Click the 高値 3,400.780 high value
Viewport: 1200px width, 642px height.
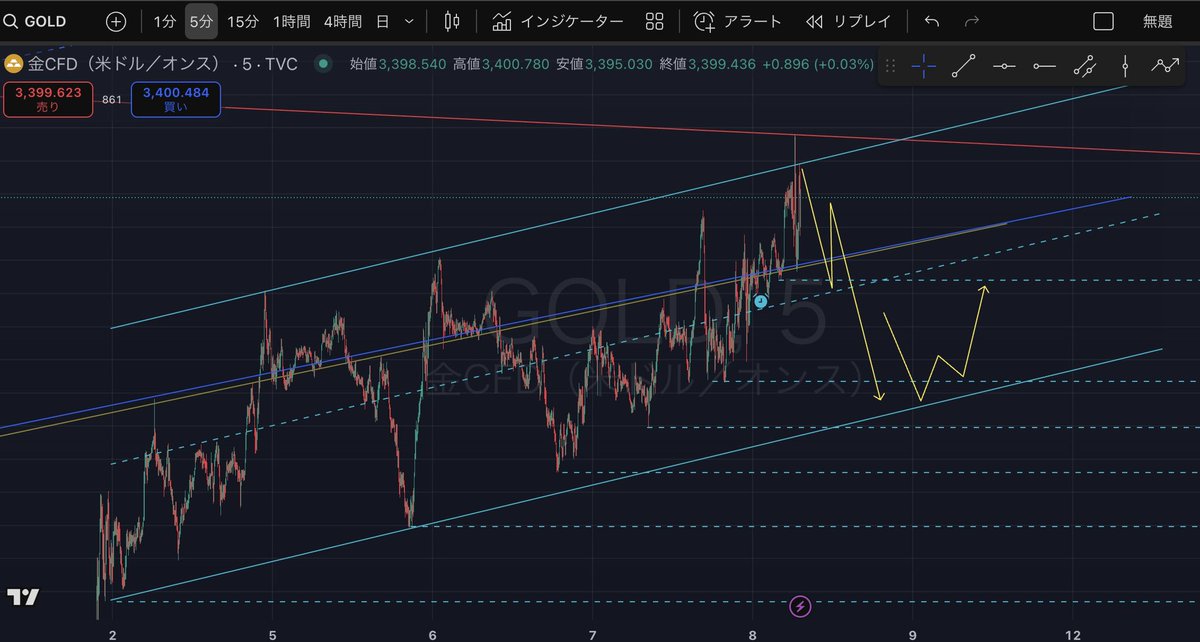click(x=501, y=64)
